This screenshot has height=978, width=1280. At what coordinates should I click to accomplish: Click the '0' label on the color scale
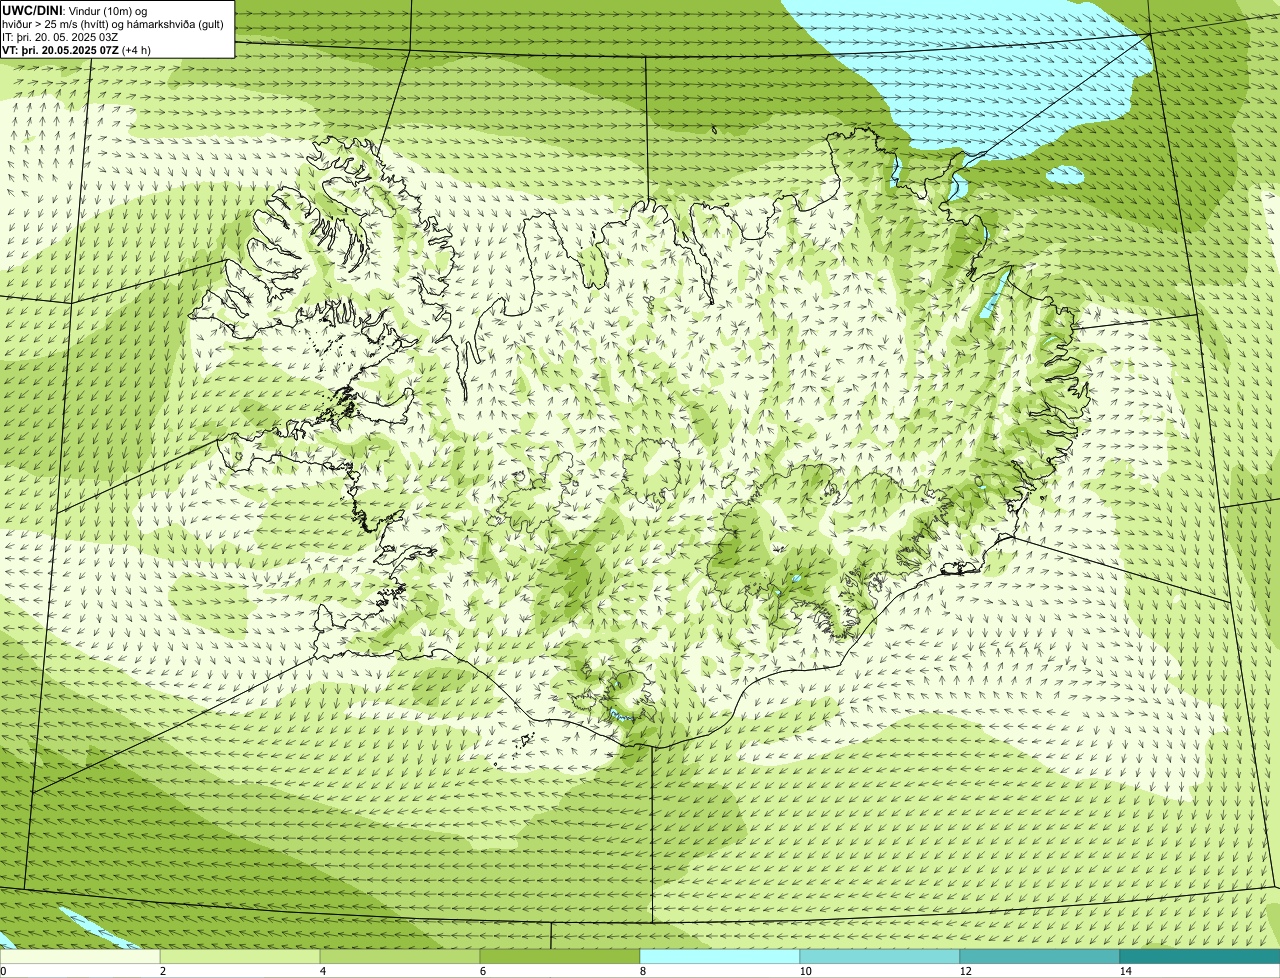pyautogui.click(x=3, y=971)
